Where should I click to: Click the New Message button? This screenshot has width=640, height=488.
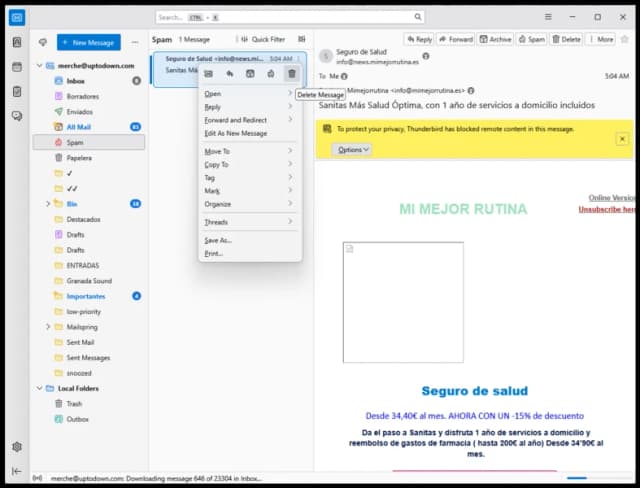coord(89,42)
